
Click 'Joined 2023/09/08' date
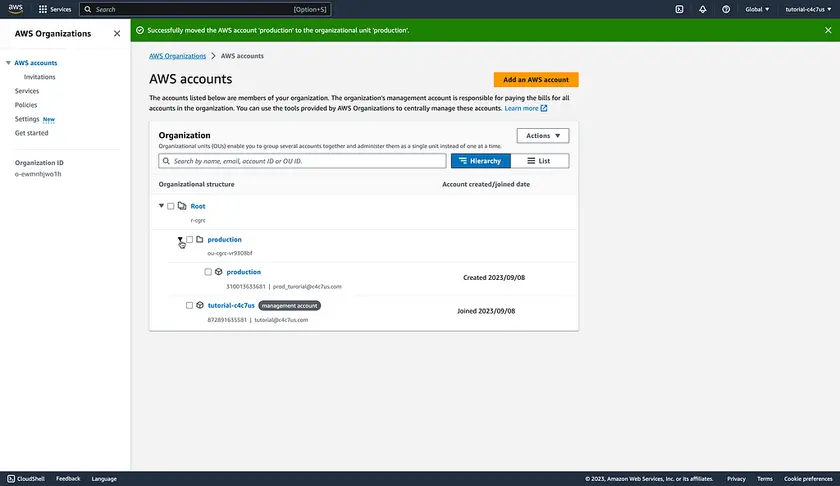tap(486, 311)
